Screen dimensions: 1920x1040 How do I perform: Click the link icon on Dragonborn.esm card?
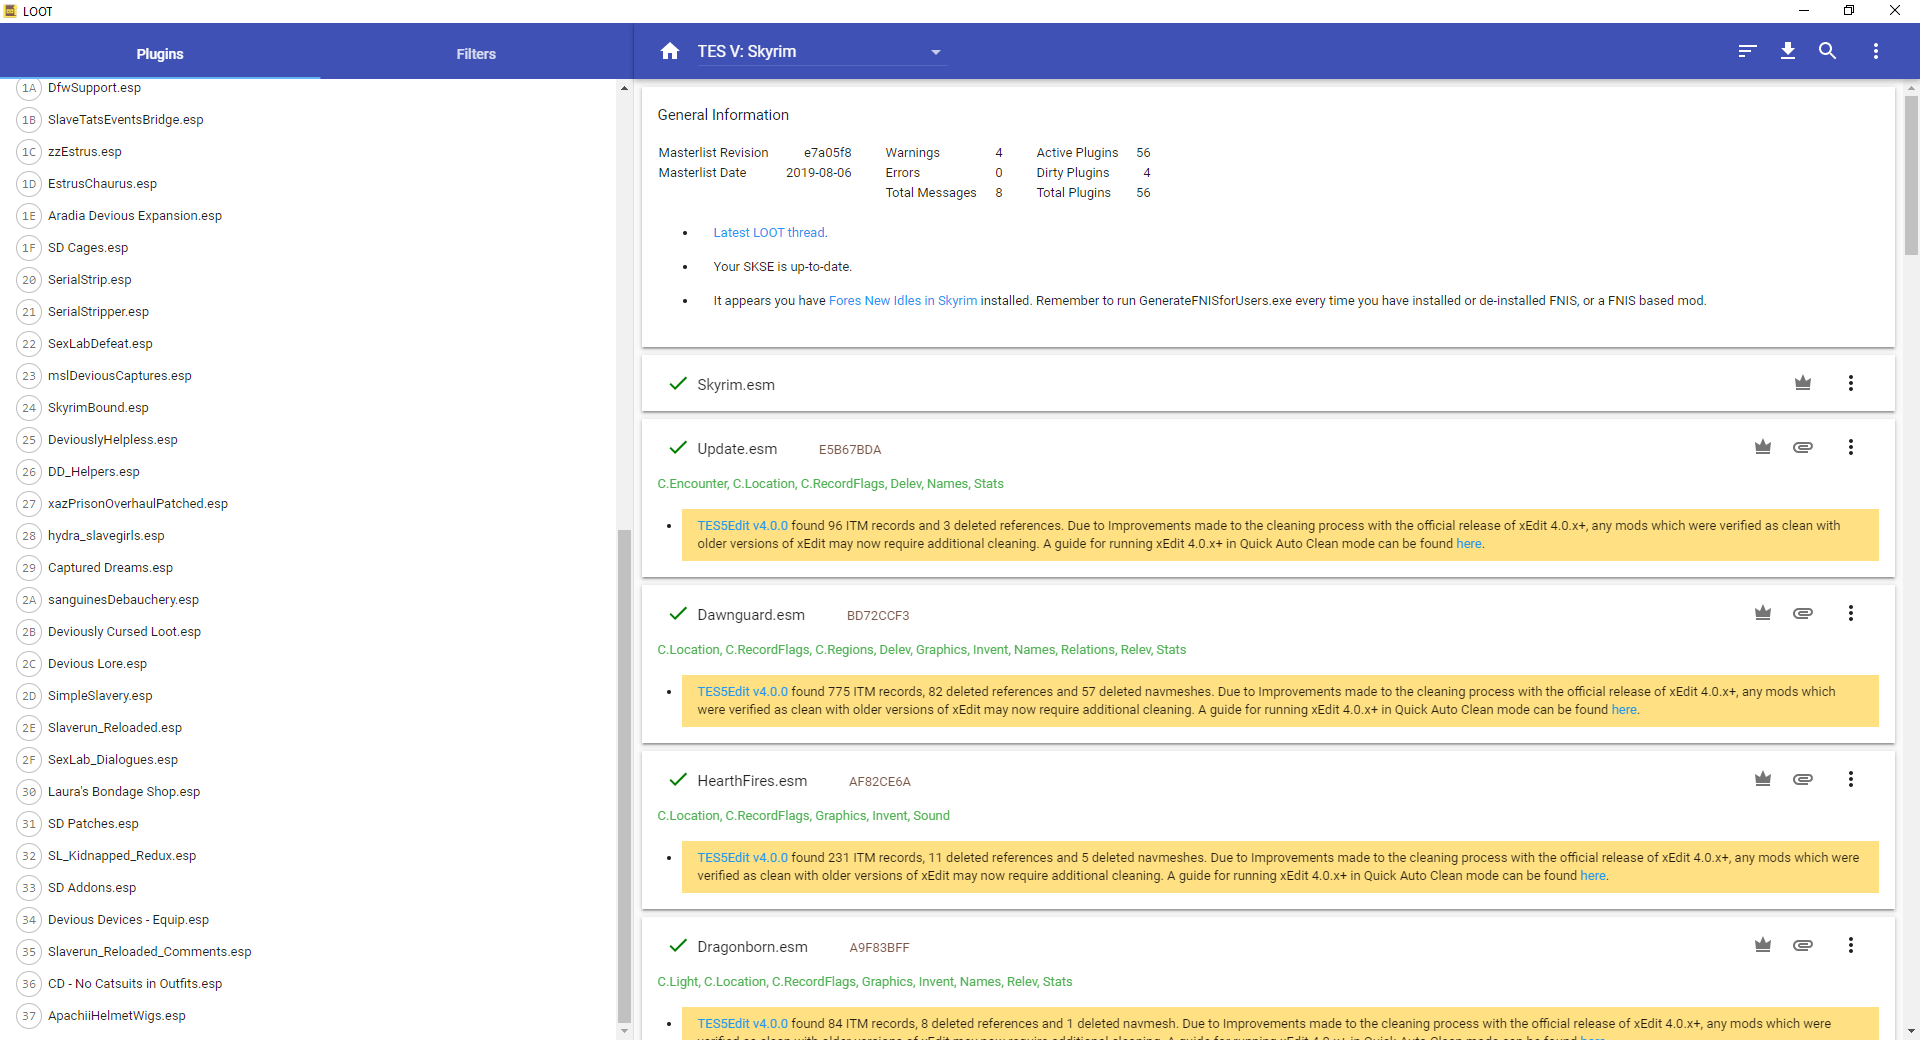pos(1803,945)
